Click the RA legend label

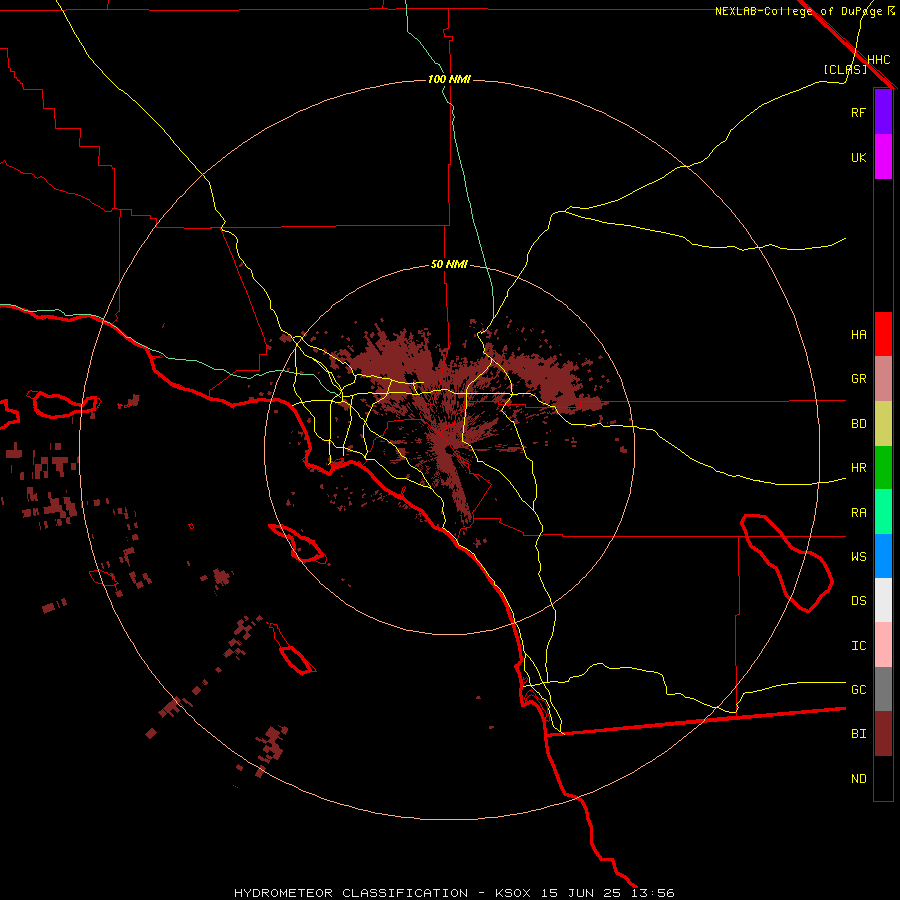point(858,513)
